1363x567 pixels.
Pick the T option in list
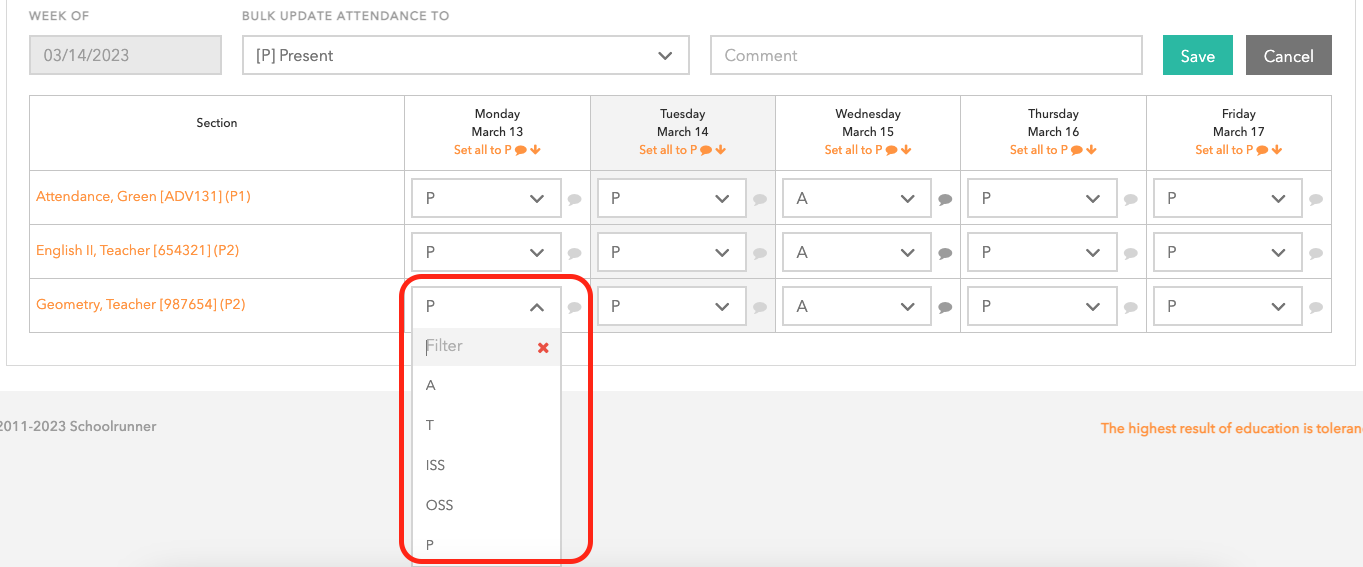(x=431, y=425)
